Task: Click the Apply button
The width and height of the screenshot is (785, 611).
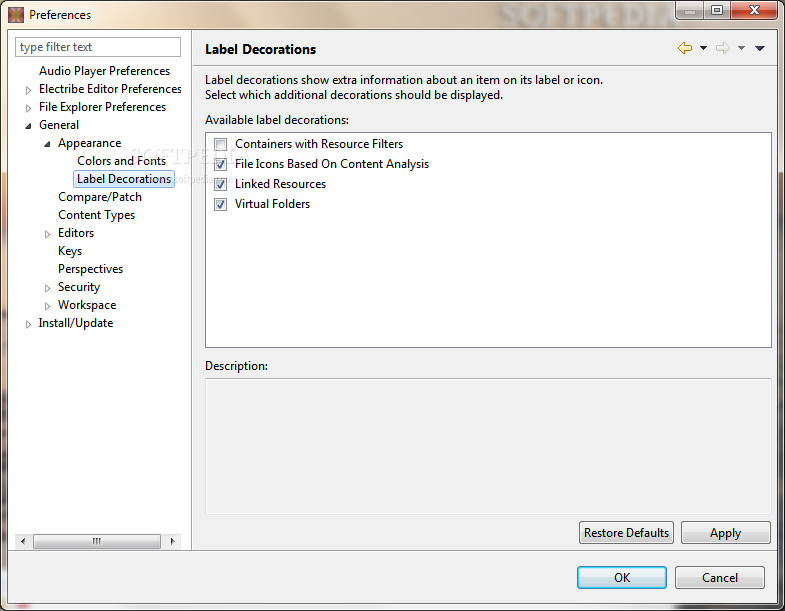Action: 725,532
